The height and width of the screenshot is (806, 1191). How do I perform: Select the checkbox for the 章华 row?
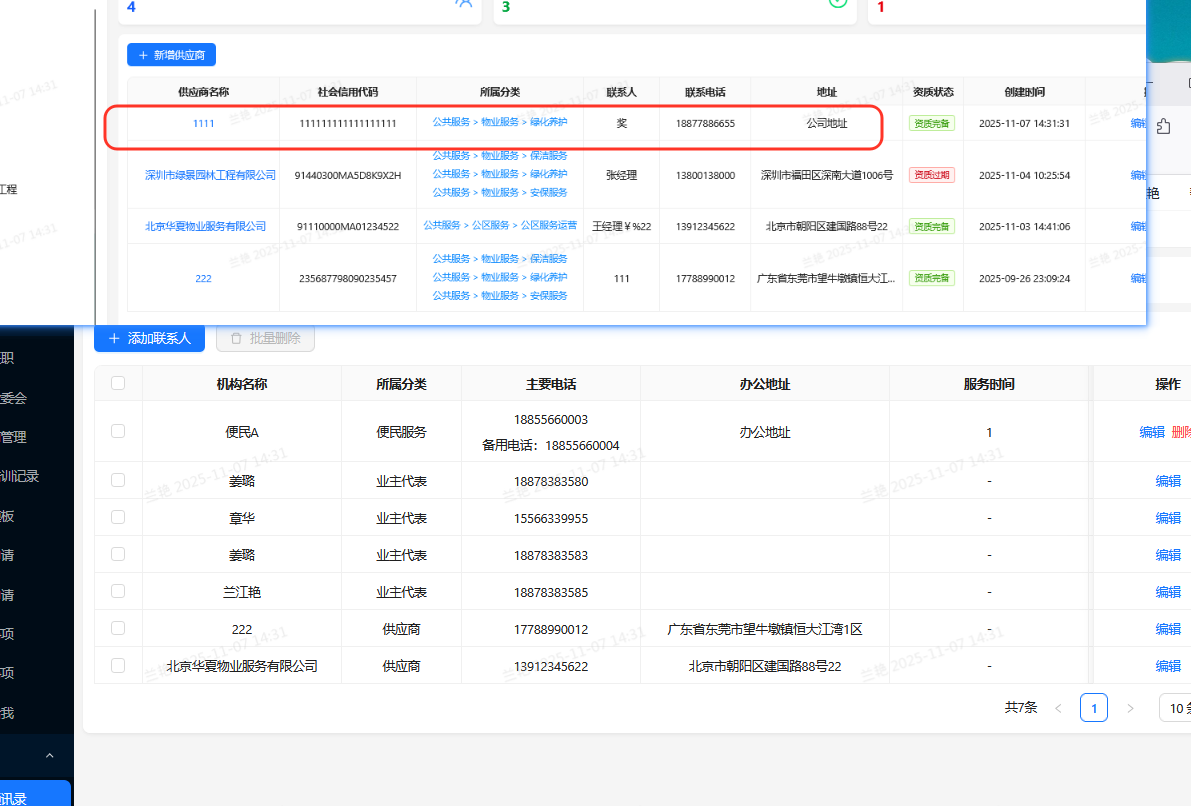point(118,517)
